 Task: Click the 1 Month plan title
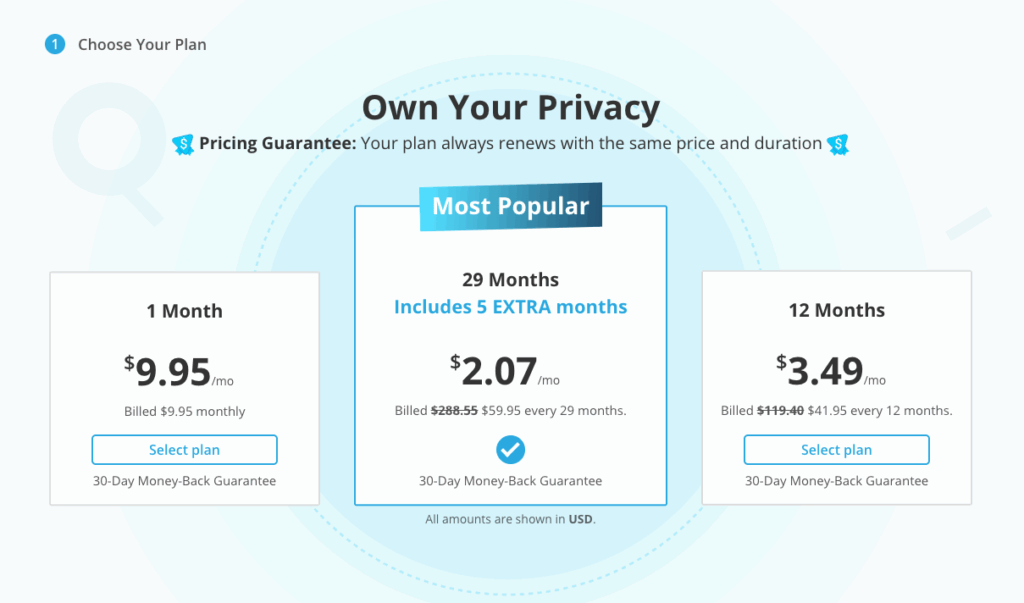[184, 311]
